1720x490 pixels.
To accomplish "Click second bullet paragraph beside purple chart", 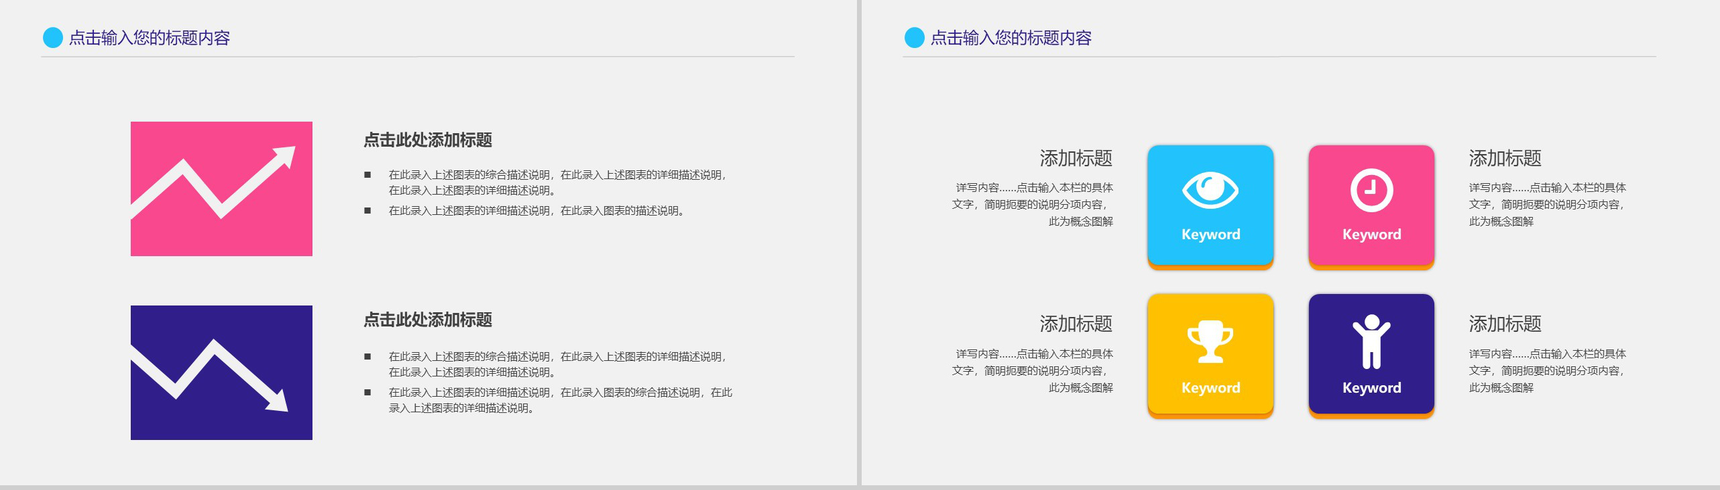I will tap(560, 400).
